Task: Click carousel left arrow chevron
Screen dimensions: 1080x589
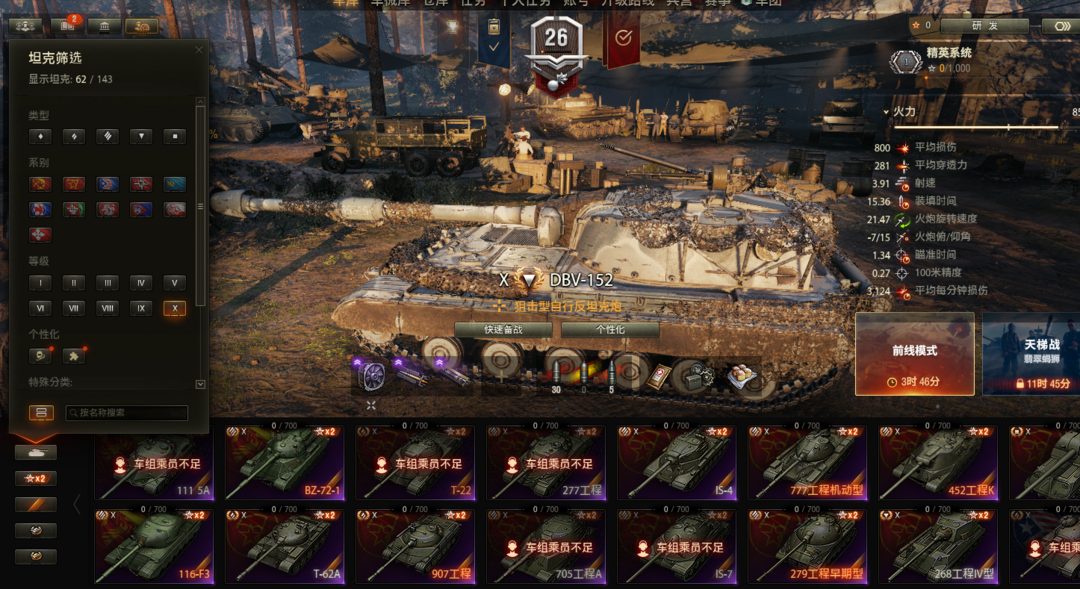Action: point(76,504)
